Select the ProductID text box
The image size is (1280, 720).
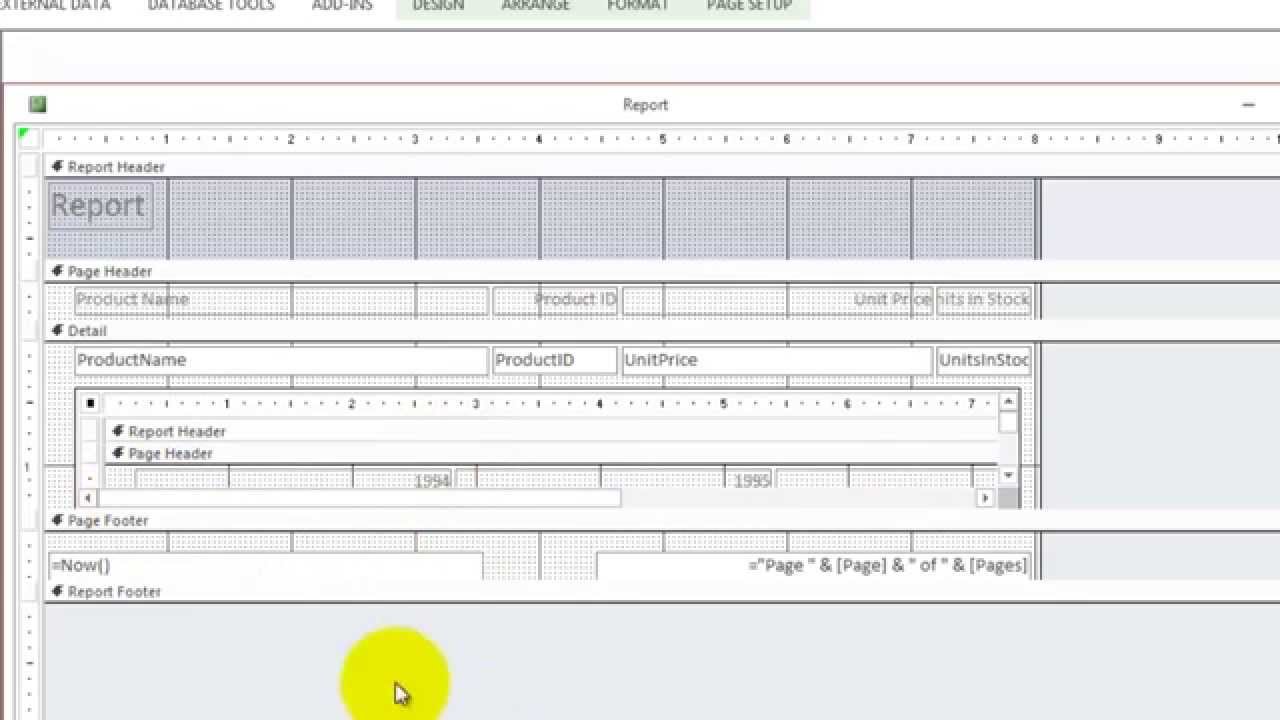[555, 360]
